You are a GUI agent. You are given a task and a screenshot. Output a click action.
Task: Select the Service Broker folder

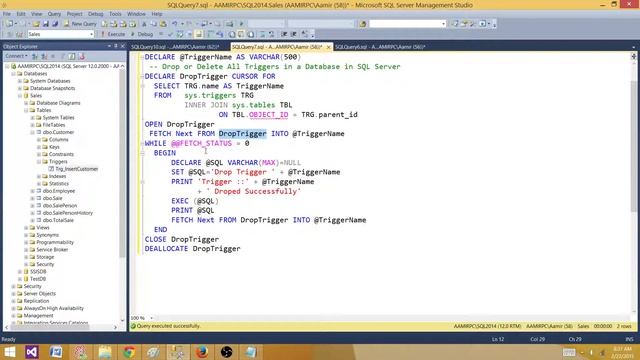tap(52, 250)
